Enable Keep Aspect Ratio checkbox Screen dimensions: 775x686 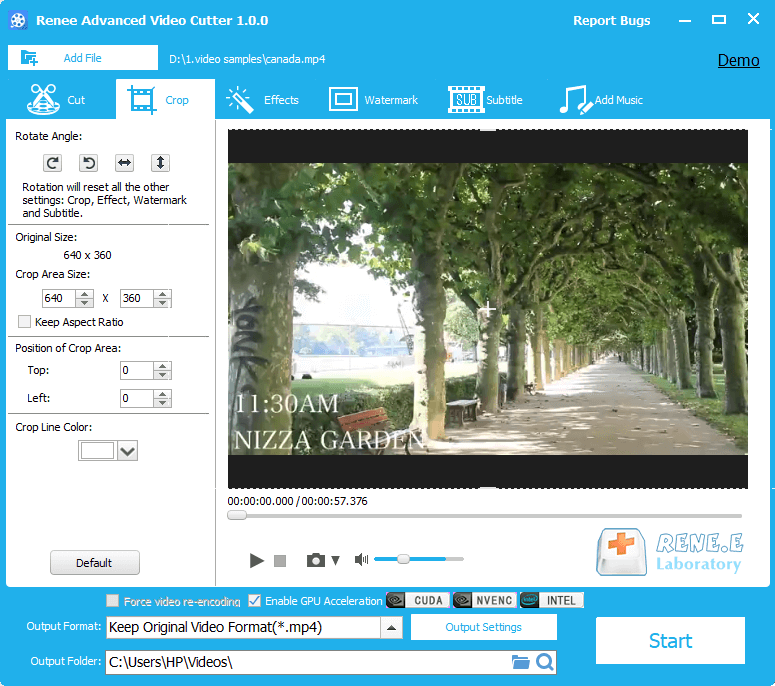point(24,322)
